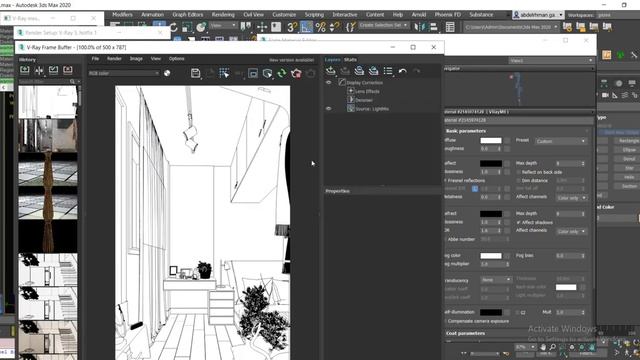Click the circular channel switch icon beside RGB color
The image size is (640, 360).
pyautogui.click(x=167, y=73)
